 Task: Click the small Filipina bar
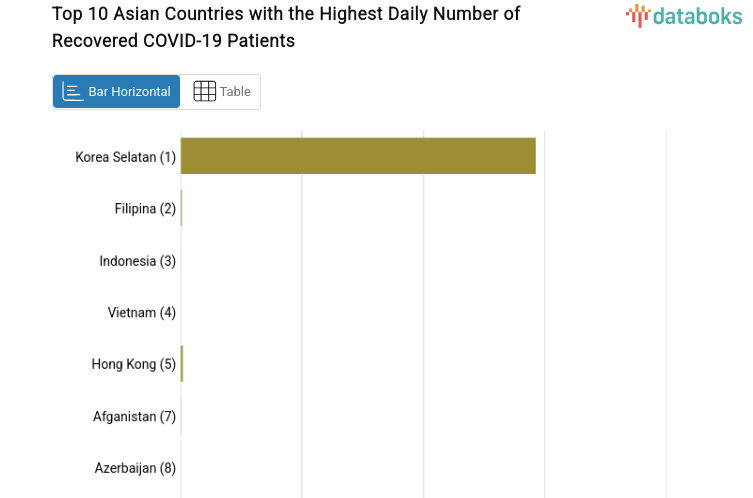pos(181,208)
